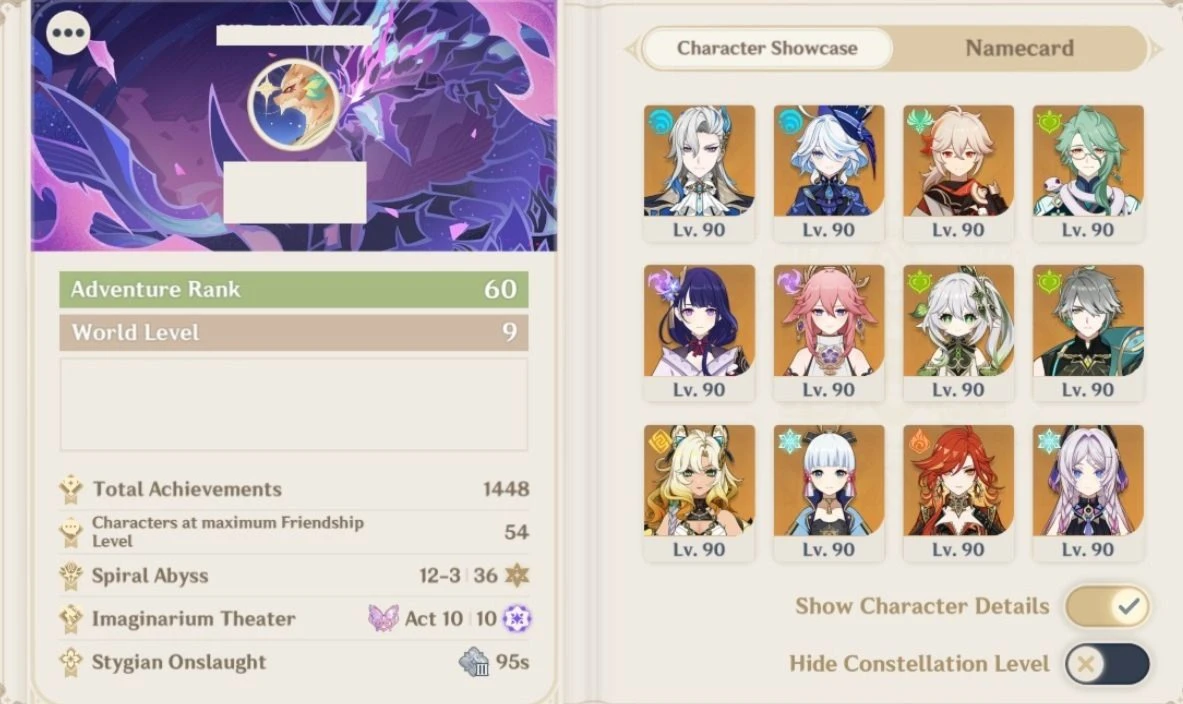Click the profile avatar picture
Image resolution: width=1183 pixels, height=704 pixels.
[x=294, y=105]
